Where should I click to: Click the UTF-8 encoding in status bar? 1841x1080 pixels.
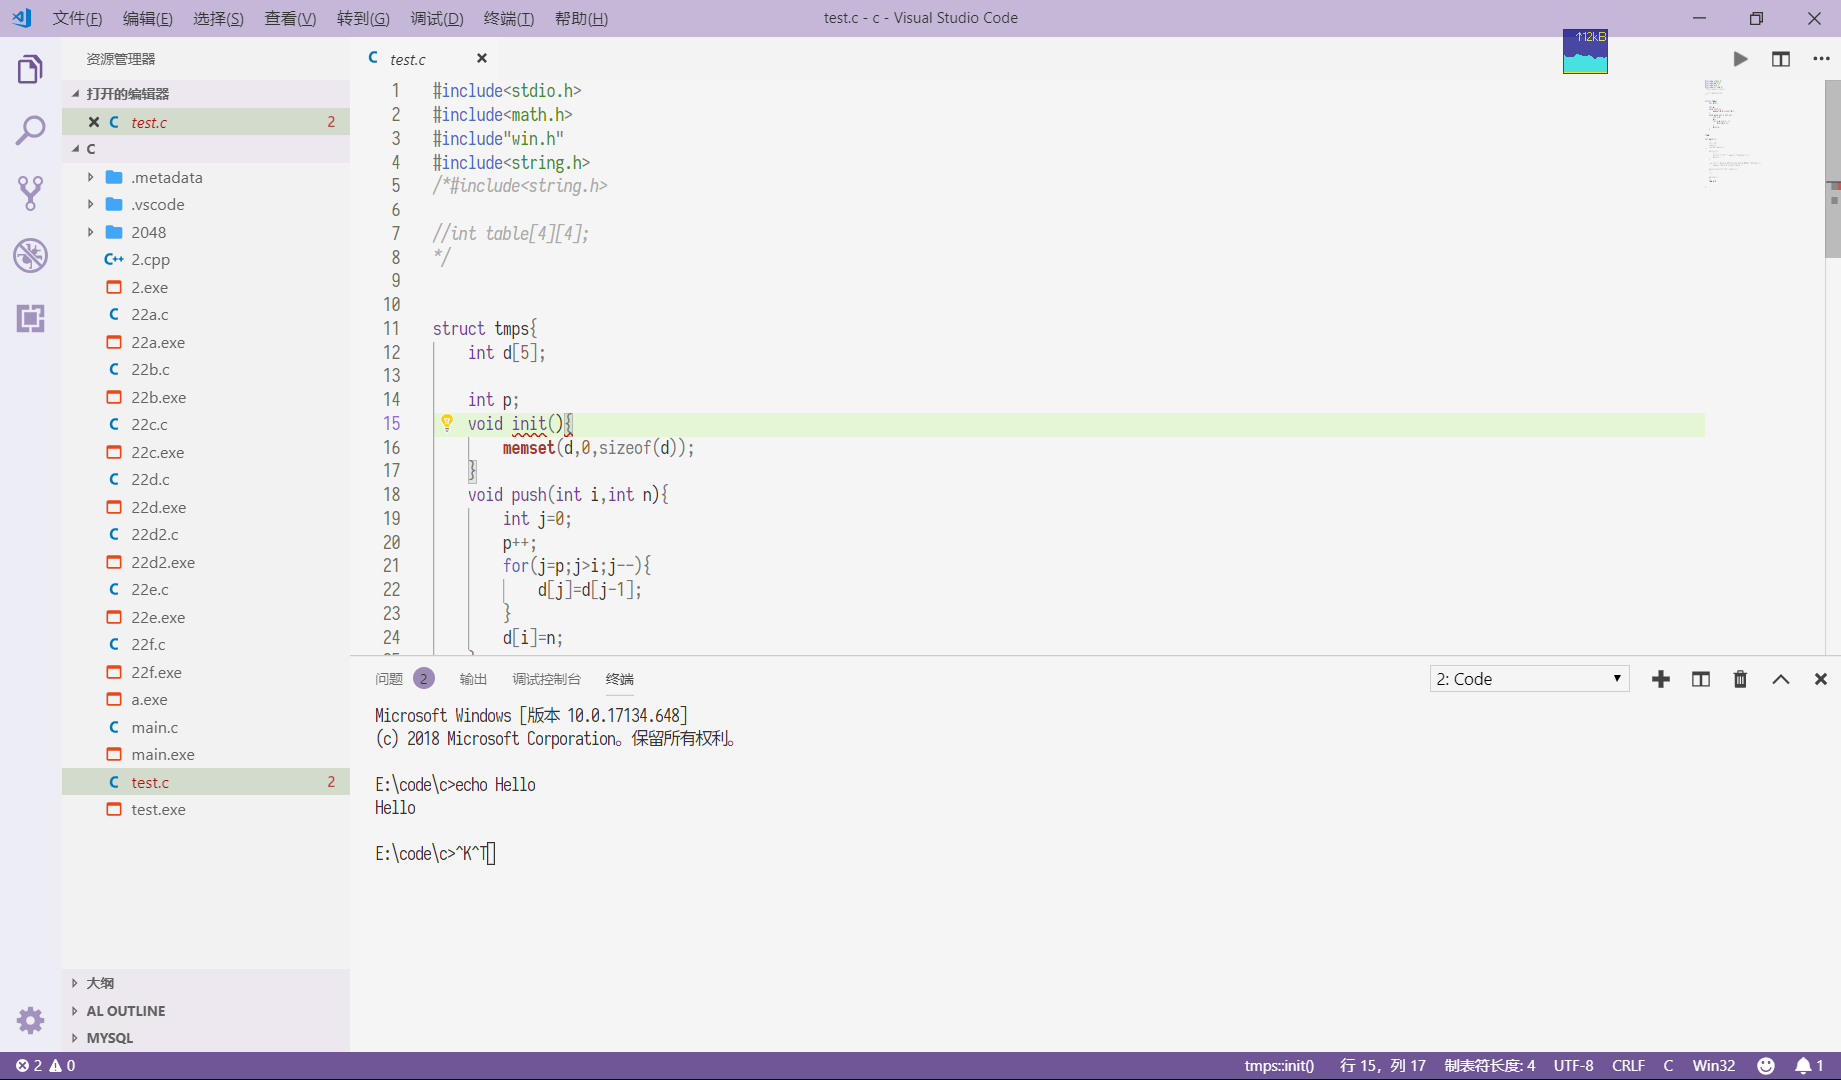[x=1573, y=1066]
